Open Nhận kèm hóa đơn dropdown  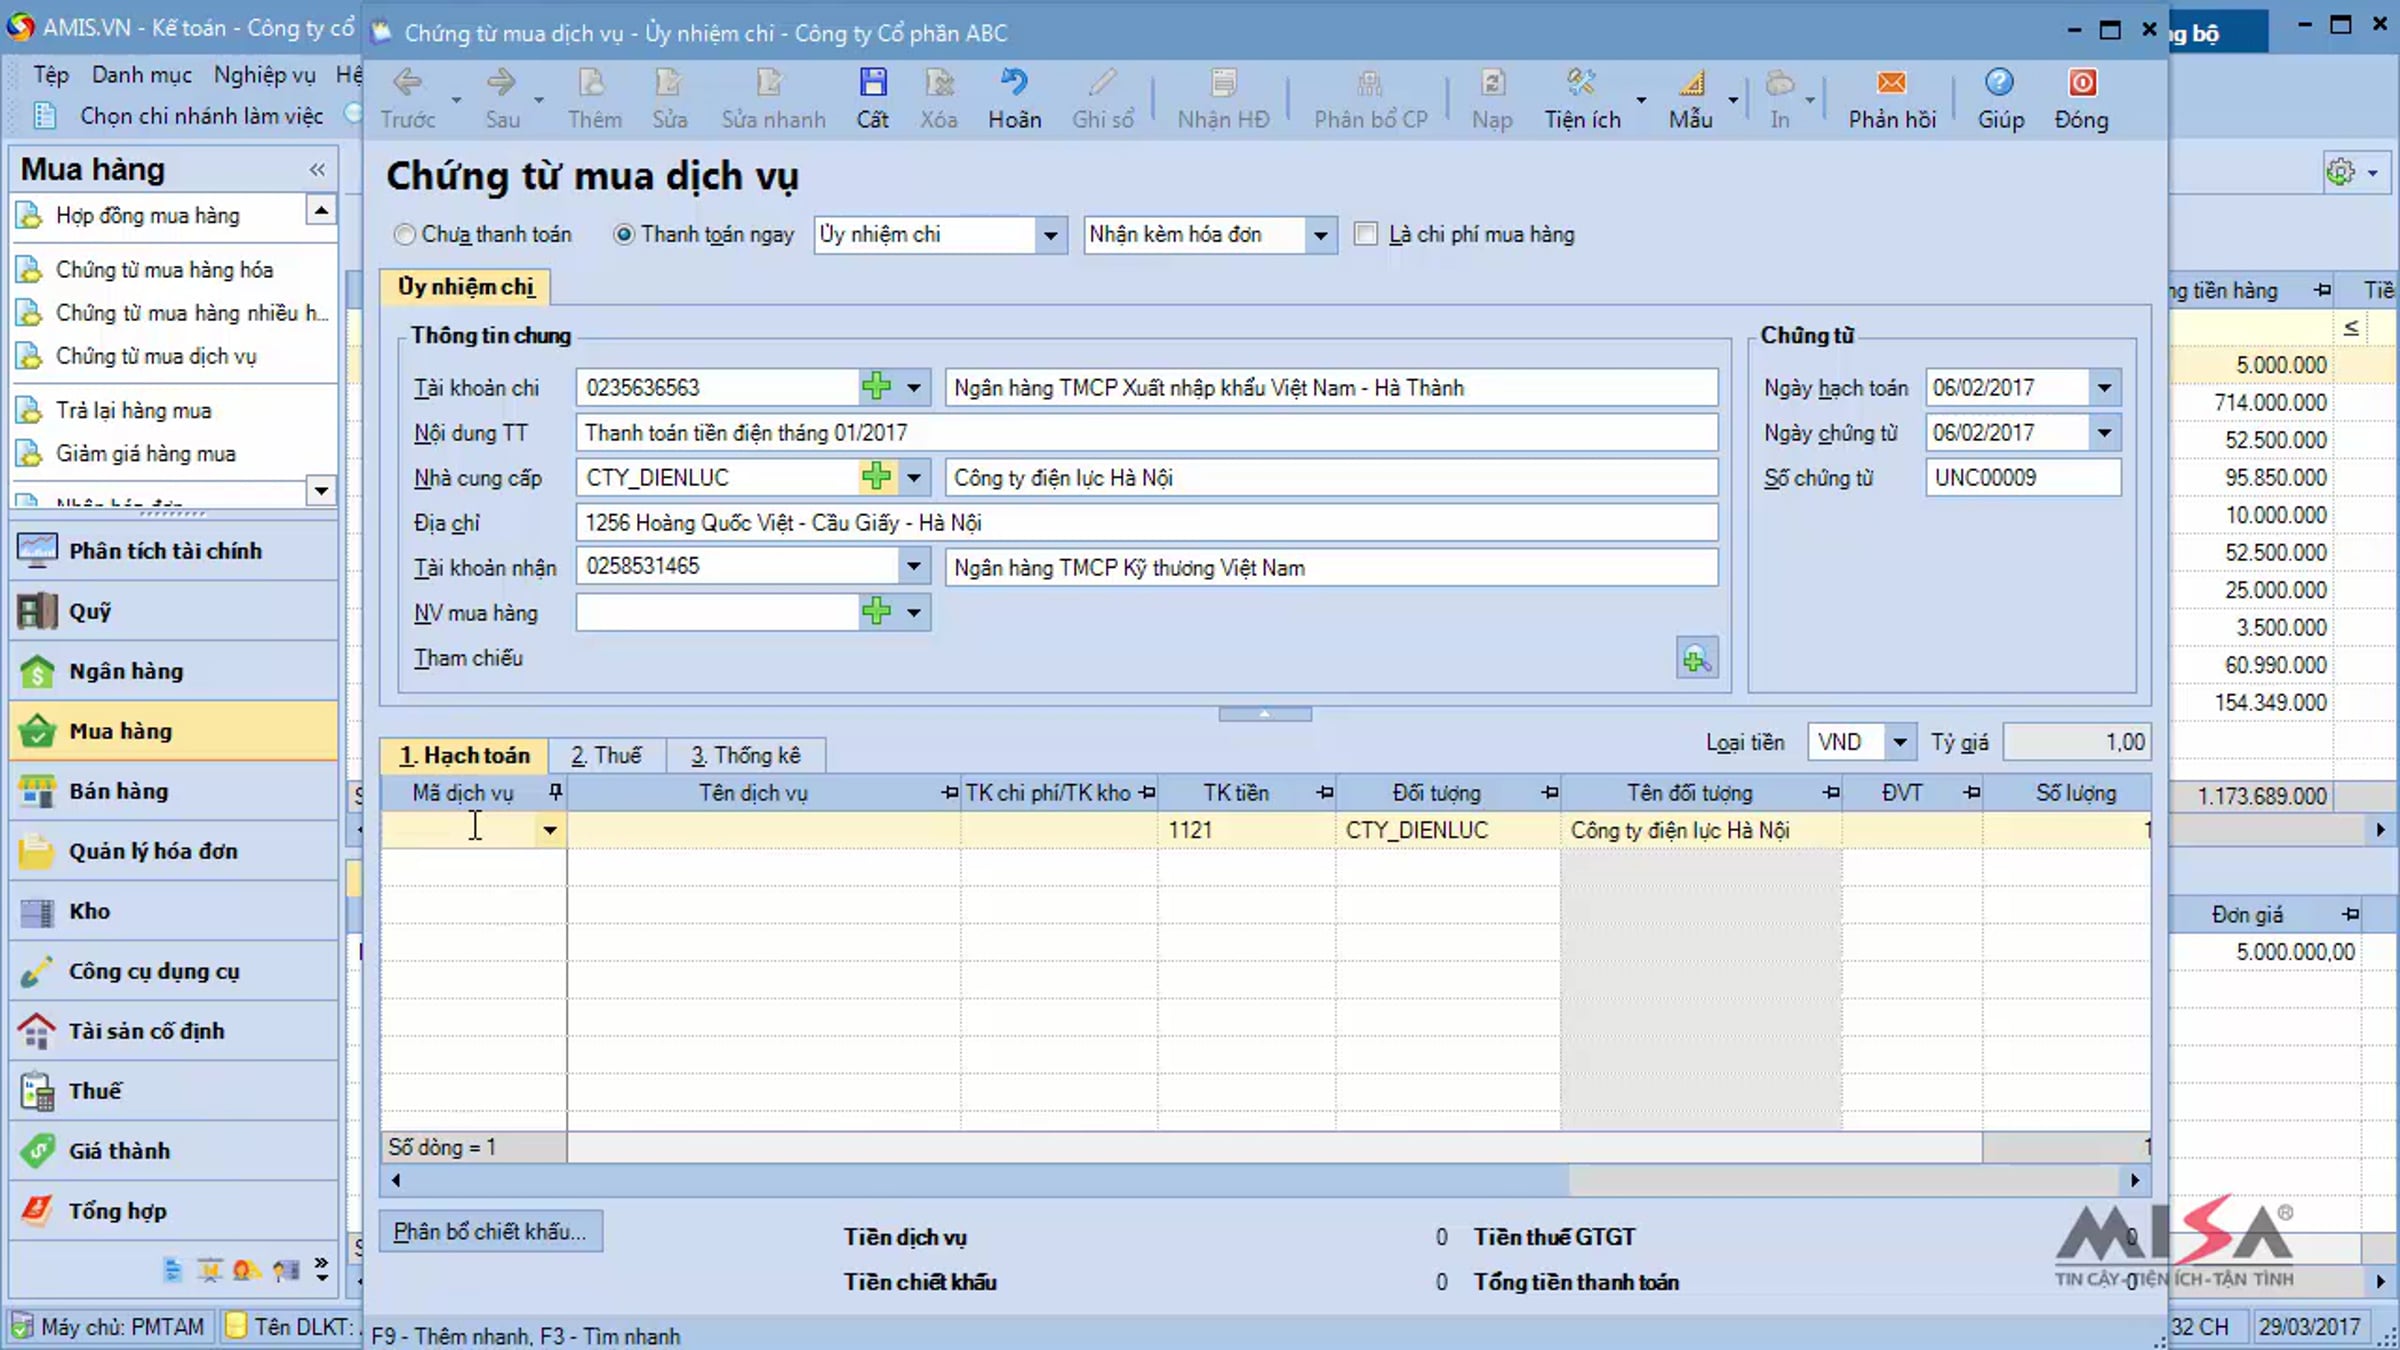(x=1320, y=236)
